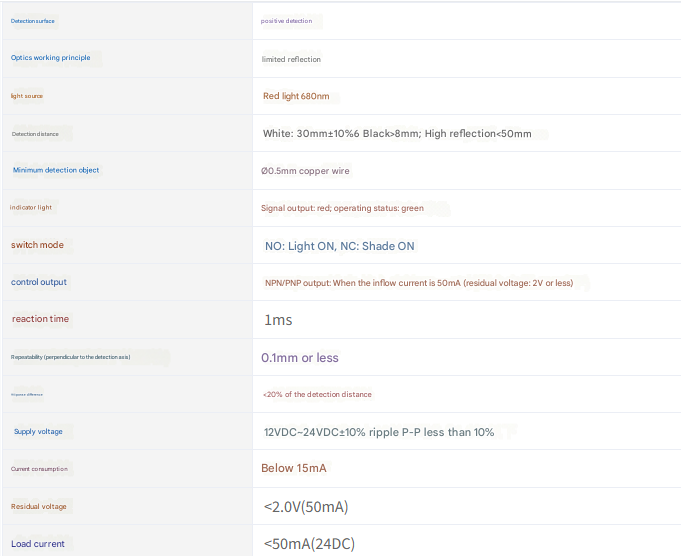This screenshot has height=556, width=681.
Task: Click the 'Red light 680nm' value
Action: coord(296,97)
